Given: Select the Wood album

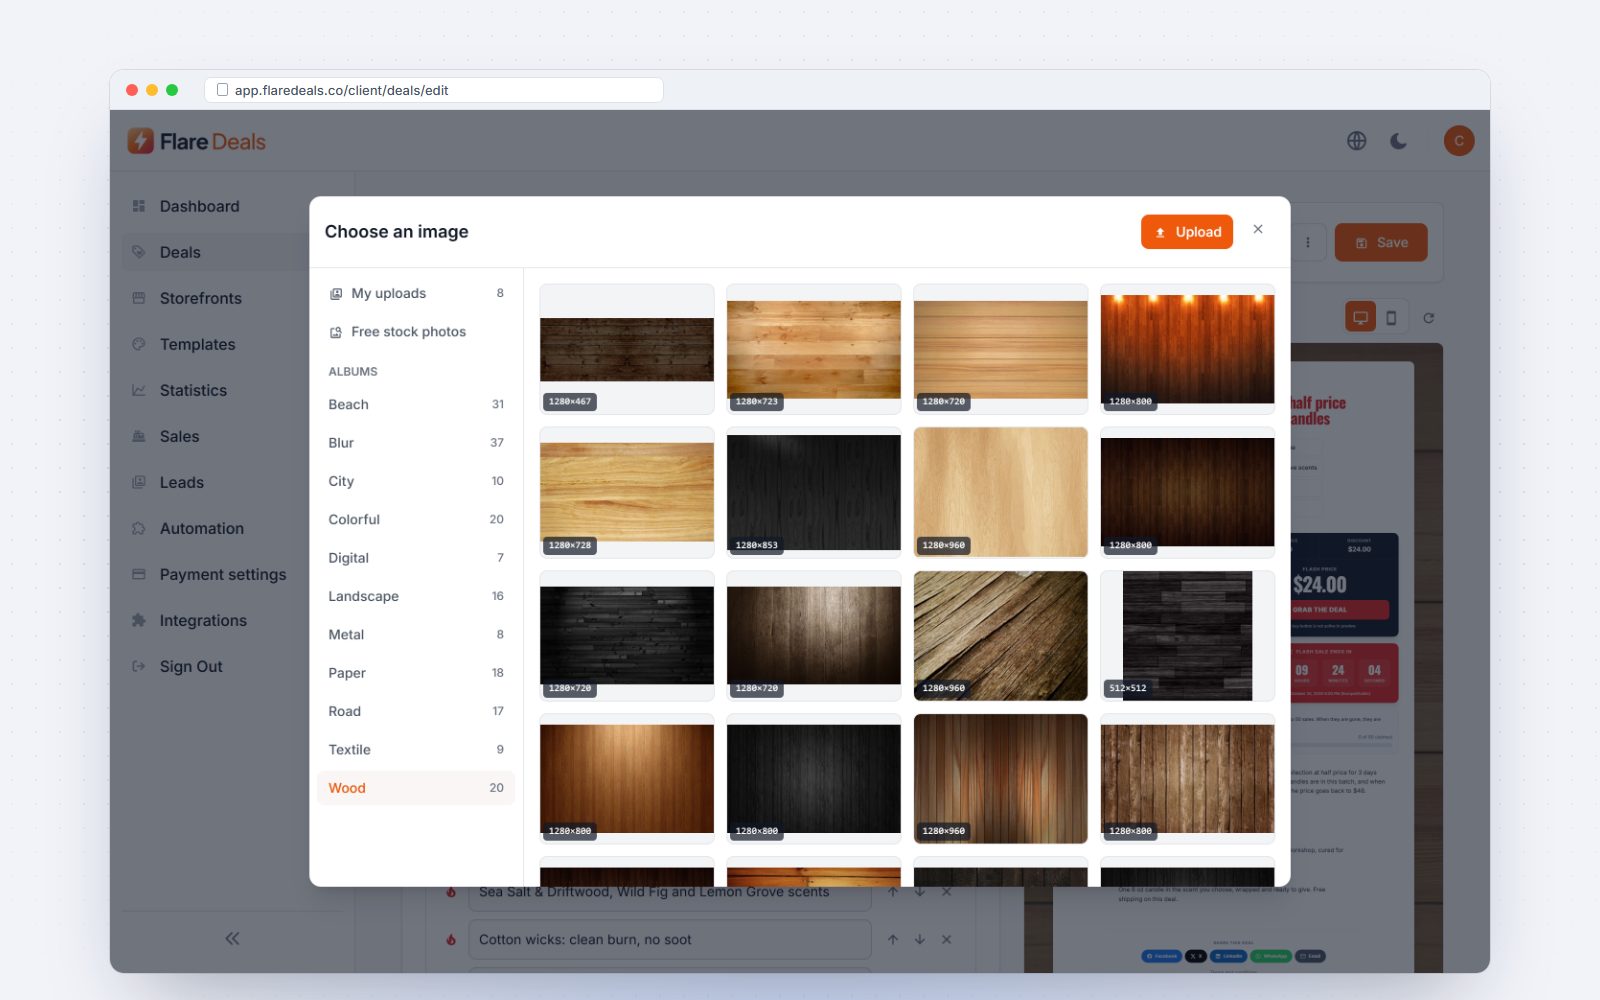Looking at the screenshot, I should (416, 788).
